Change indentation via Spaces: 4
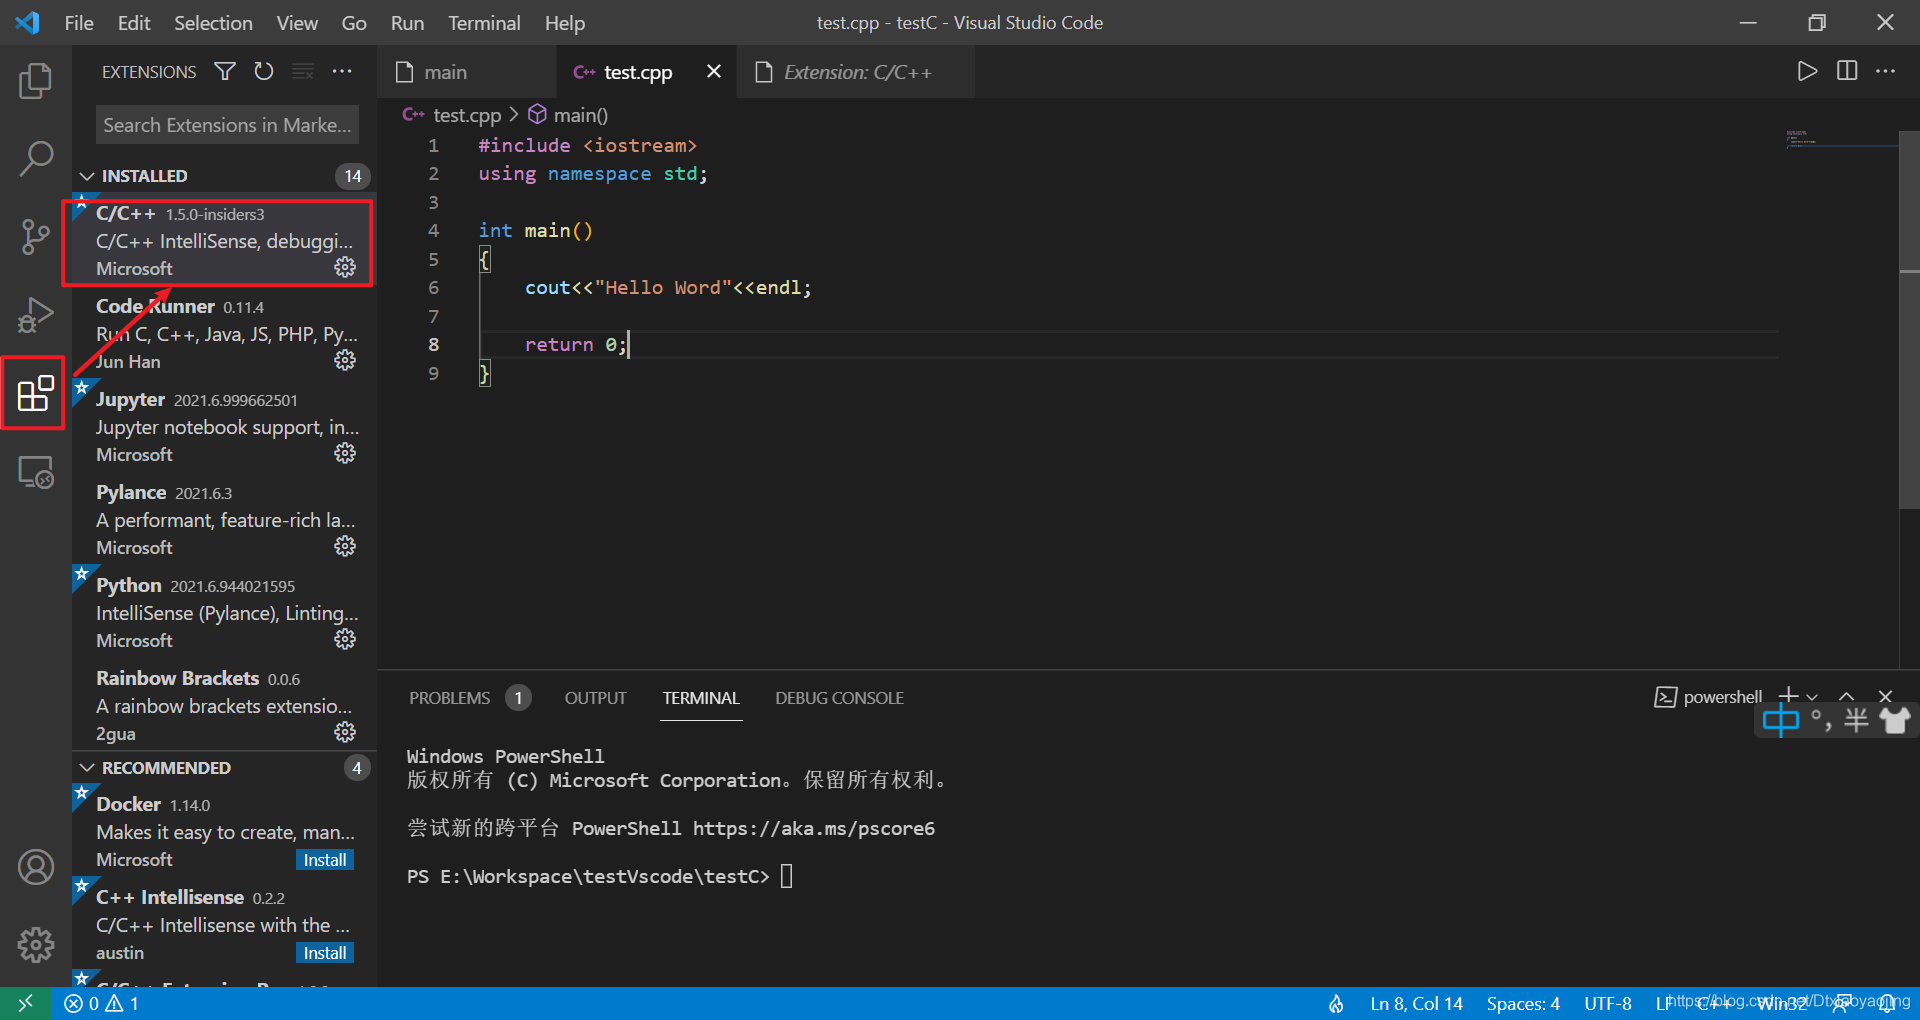Screen dimensions: 1920x1020 tap(1523, 1003)
